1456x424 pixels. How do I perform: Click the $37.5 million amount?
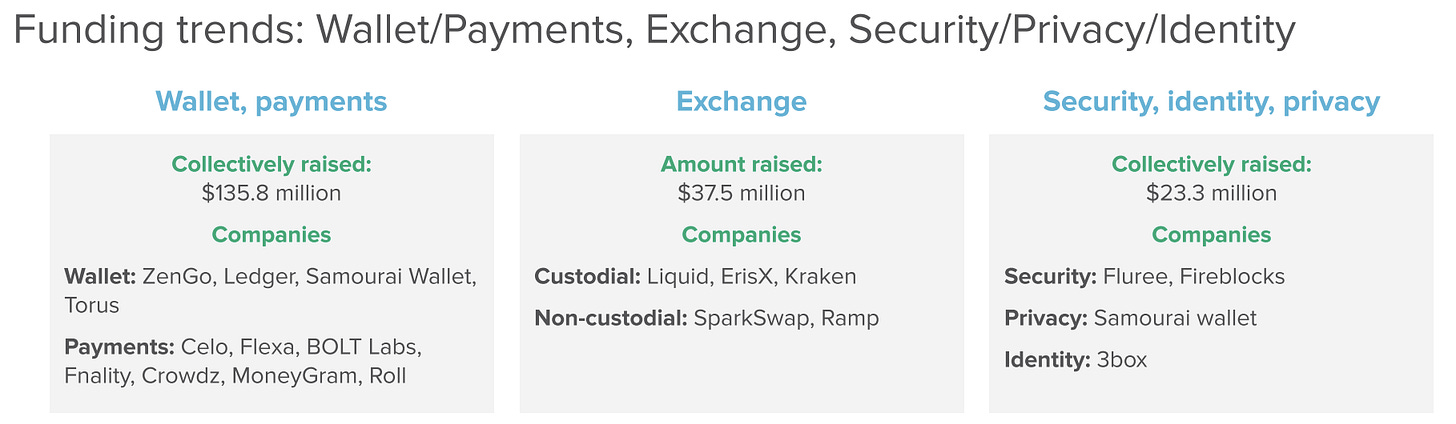pyautogui.click(x=741, y=193)
